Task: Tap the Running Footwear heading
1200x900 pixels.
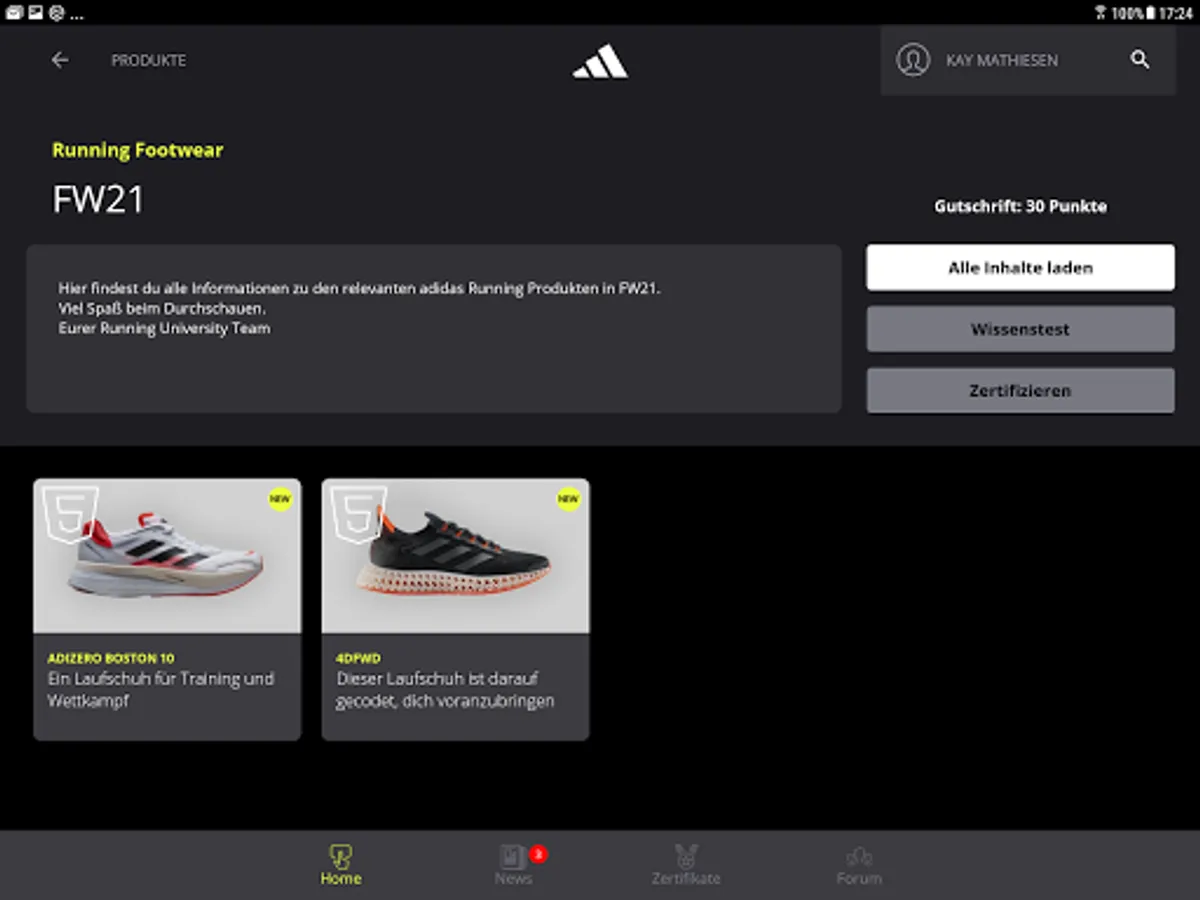Action: (138, 151)
